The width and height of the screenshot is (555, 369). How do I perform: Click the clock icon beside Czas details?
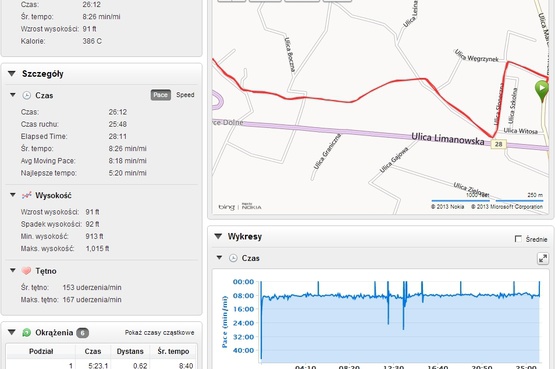click(x=27, y=95)
